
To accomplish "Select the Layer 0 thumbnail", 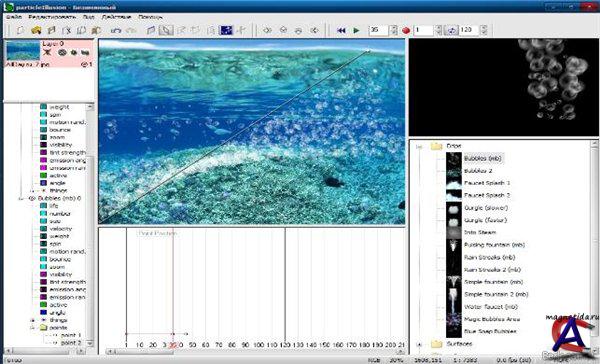I will [23, 51].
